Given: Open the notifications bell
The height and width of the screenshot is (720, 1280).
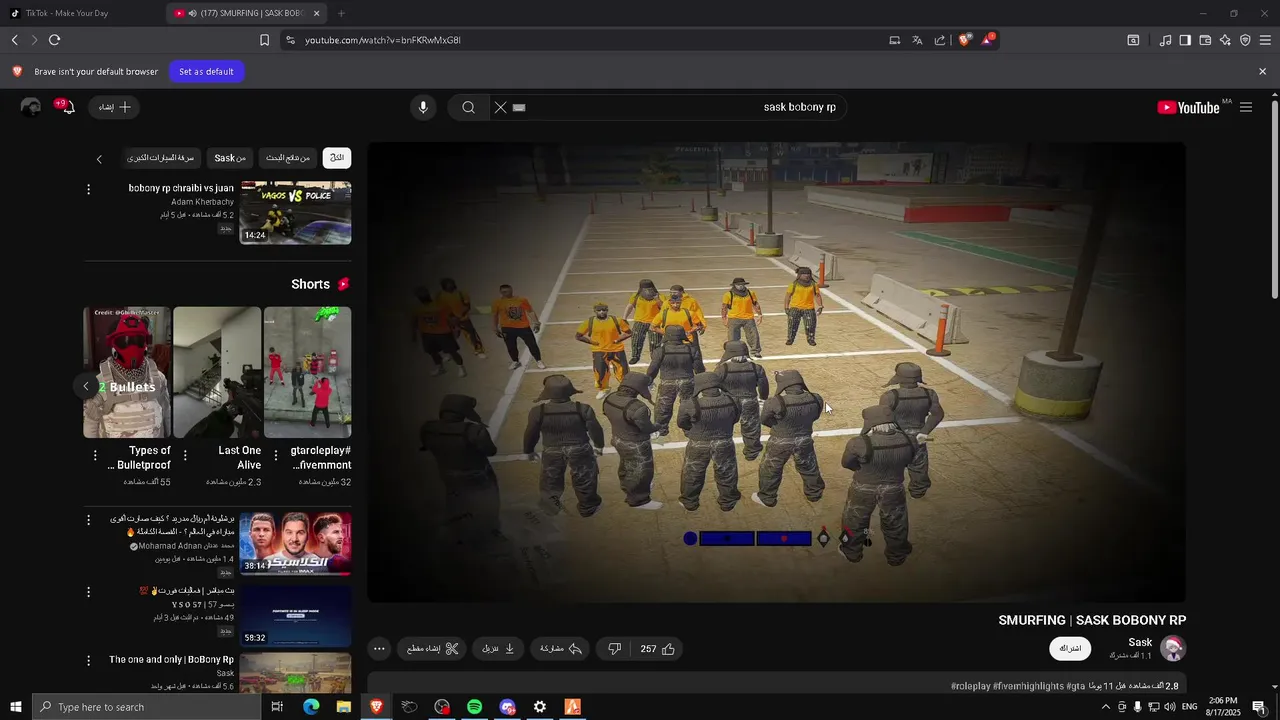Looking at the screenshot, I should pos(67,107).
